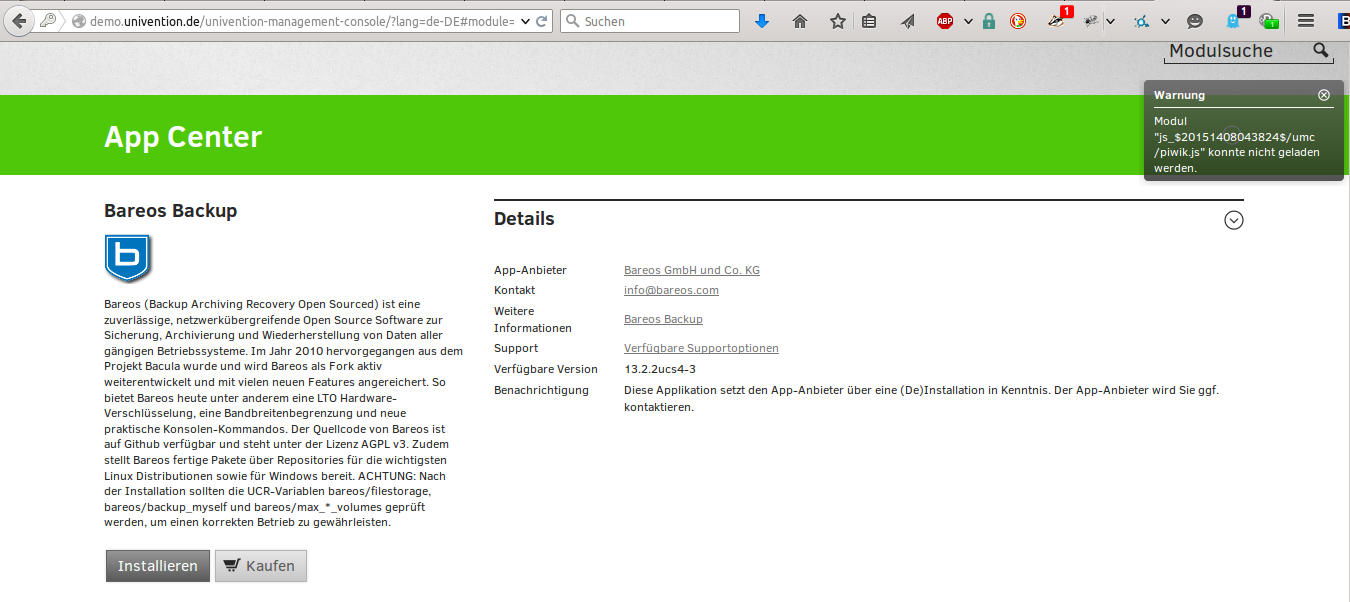
Task: Dismiss the Warnung notification
Action: (x=1324, y=95)
